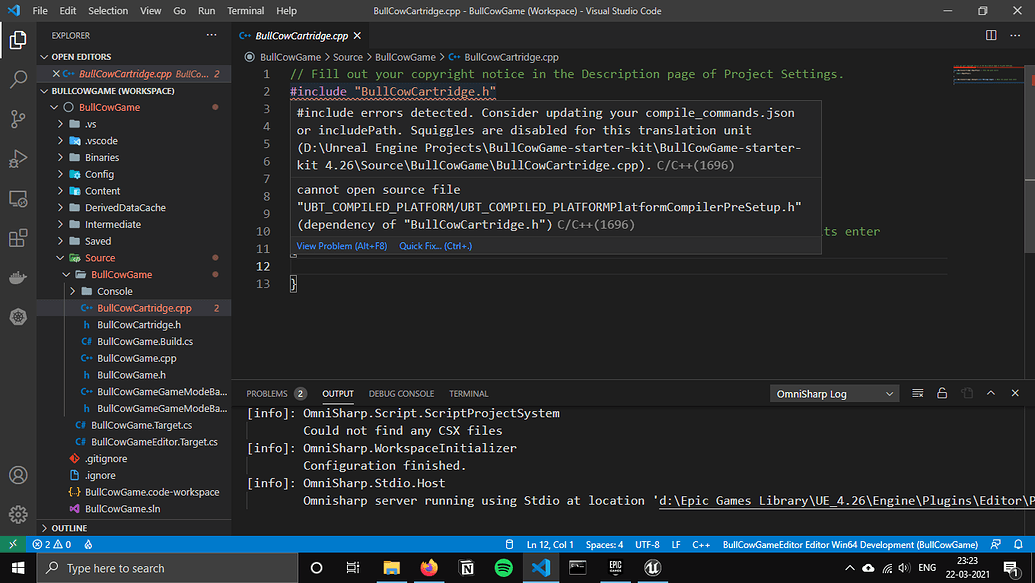
Task: Open the OmniSharp Log dropdown
Action: tap(834, 393)
